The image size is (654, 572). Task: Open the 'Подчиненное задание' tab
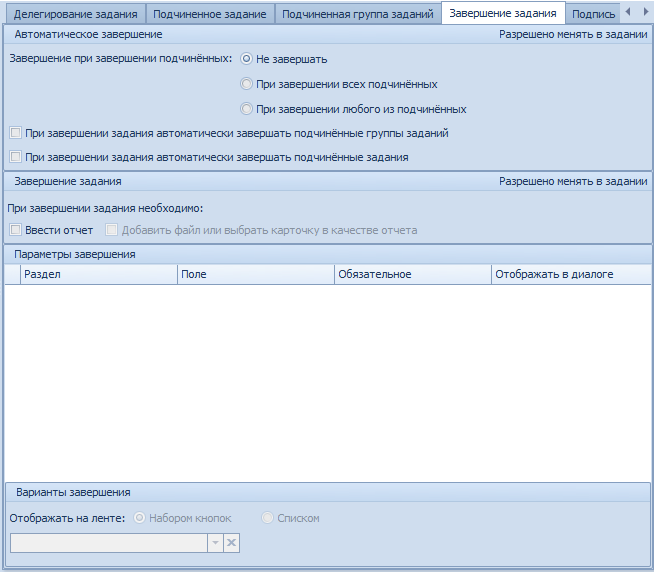210,14
